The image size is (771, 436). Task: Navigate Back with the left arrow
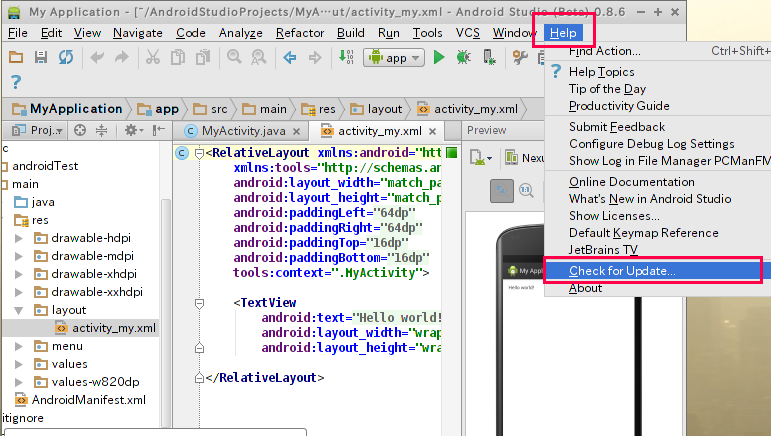(290, 58)
